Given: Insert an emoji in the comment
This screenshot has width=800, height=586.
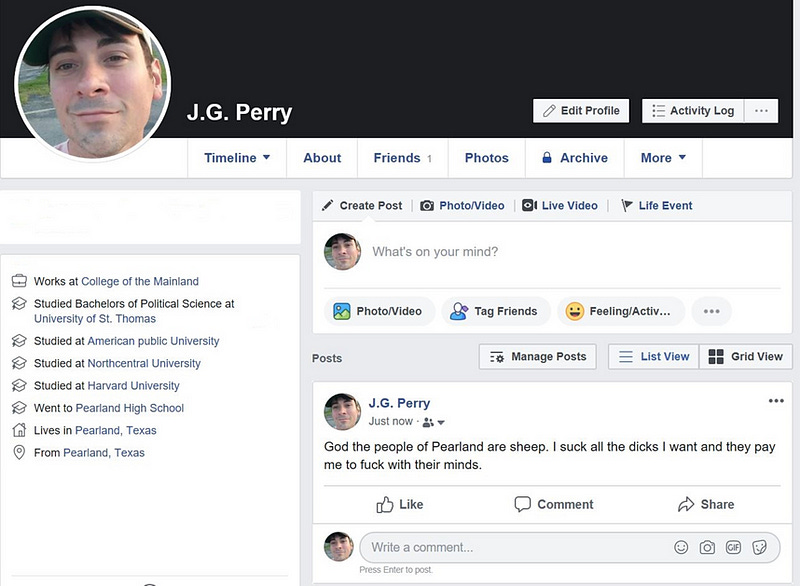Looking at the screenshot, I should click(681, 547).
